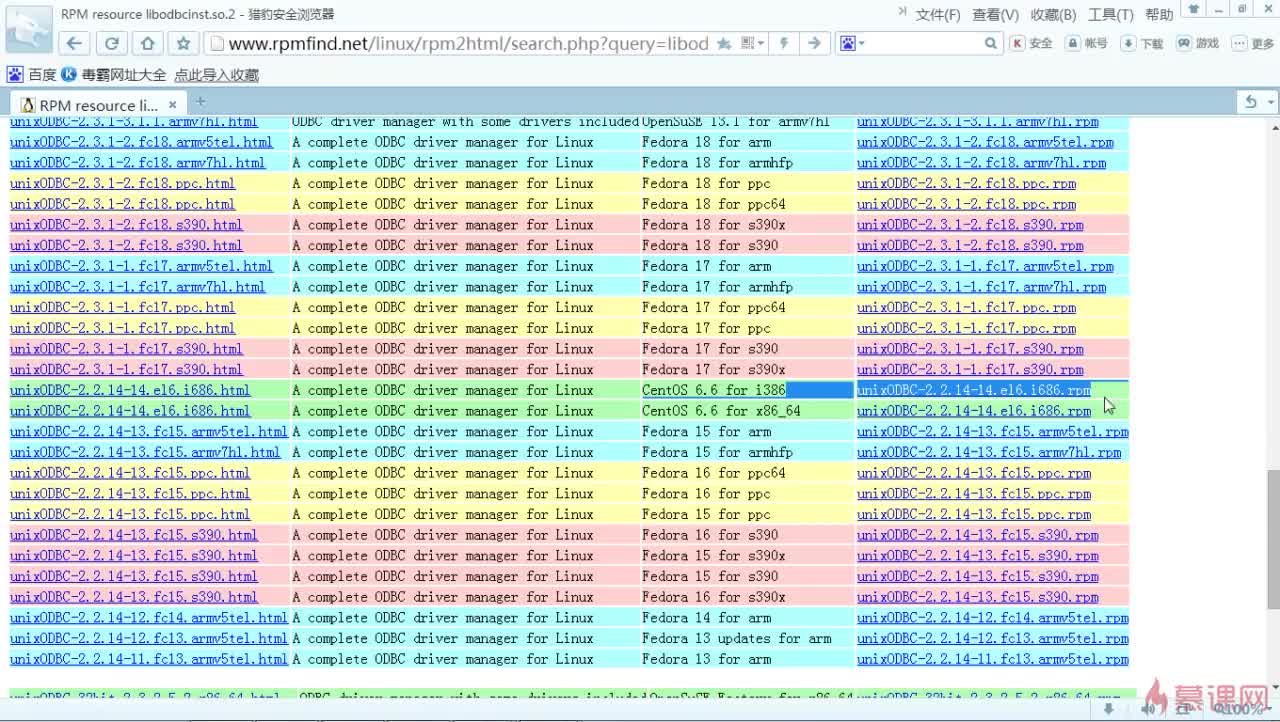The height and width of the screenshot is (722, 1280).
Task: Open the 下载 downloads manager
Action: (1143, 43)
